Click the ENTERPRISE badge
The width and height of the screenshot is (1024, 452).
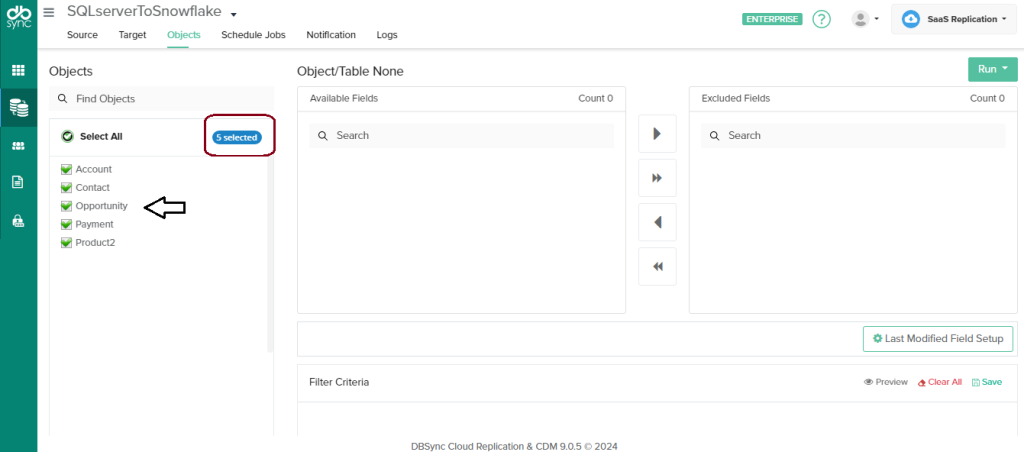(772, 19)
